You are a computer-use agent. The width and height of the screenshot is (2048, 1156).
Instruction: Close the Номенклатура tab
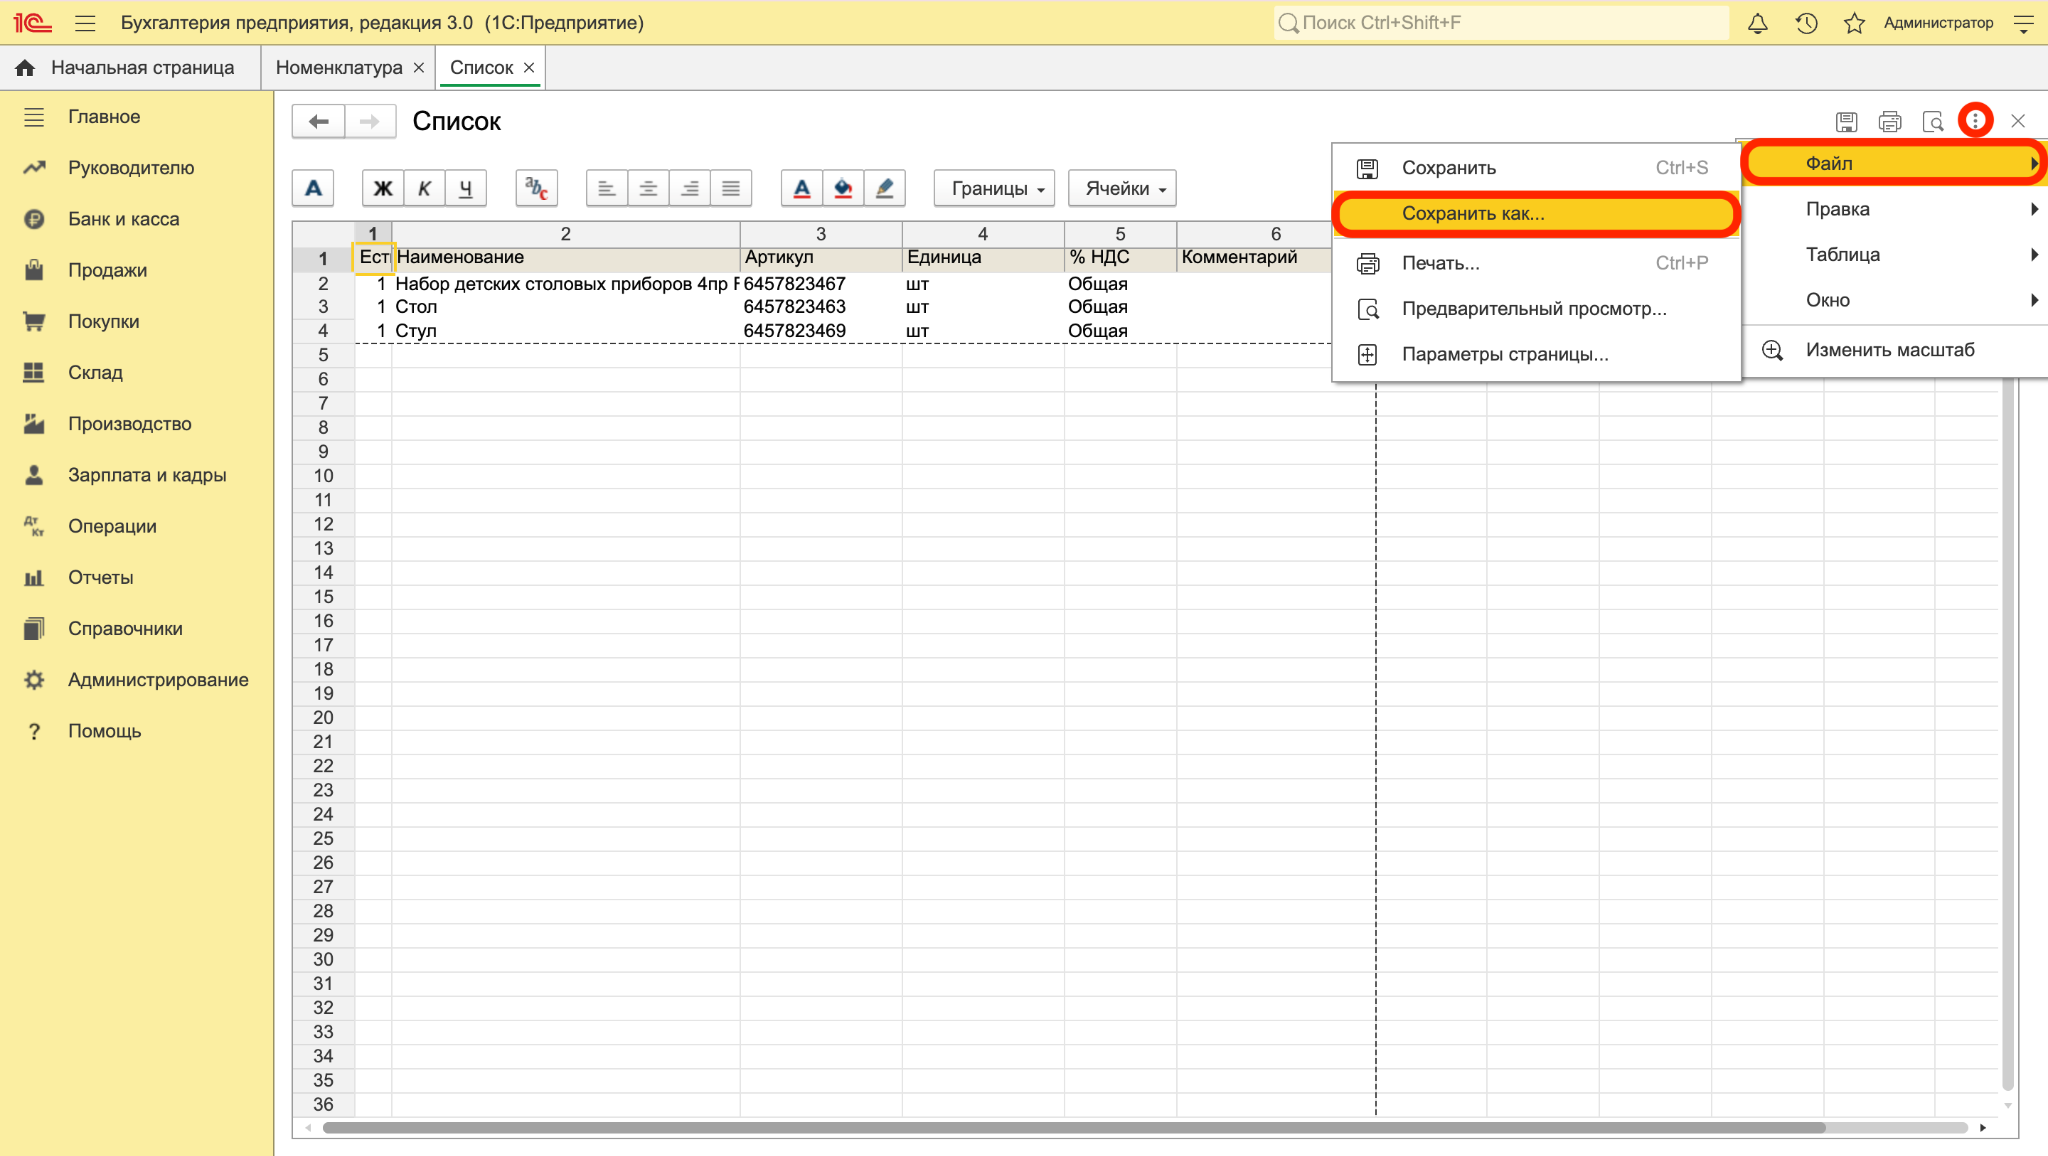click(419, 67)
